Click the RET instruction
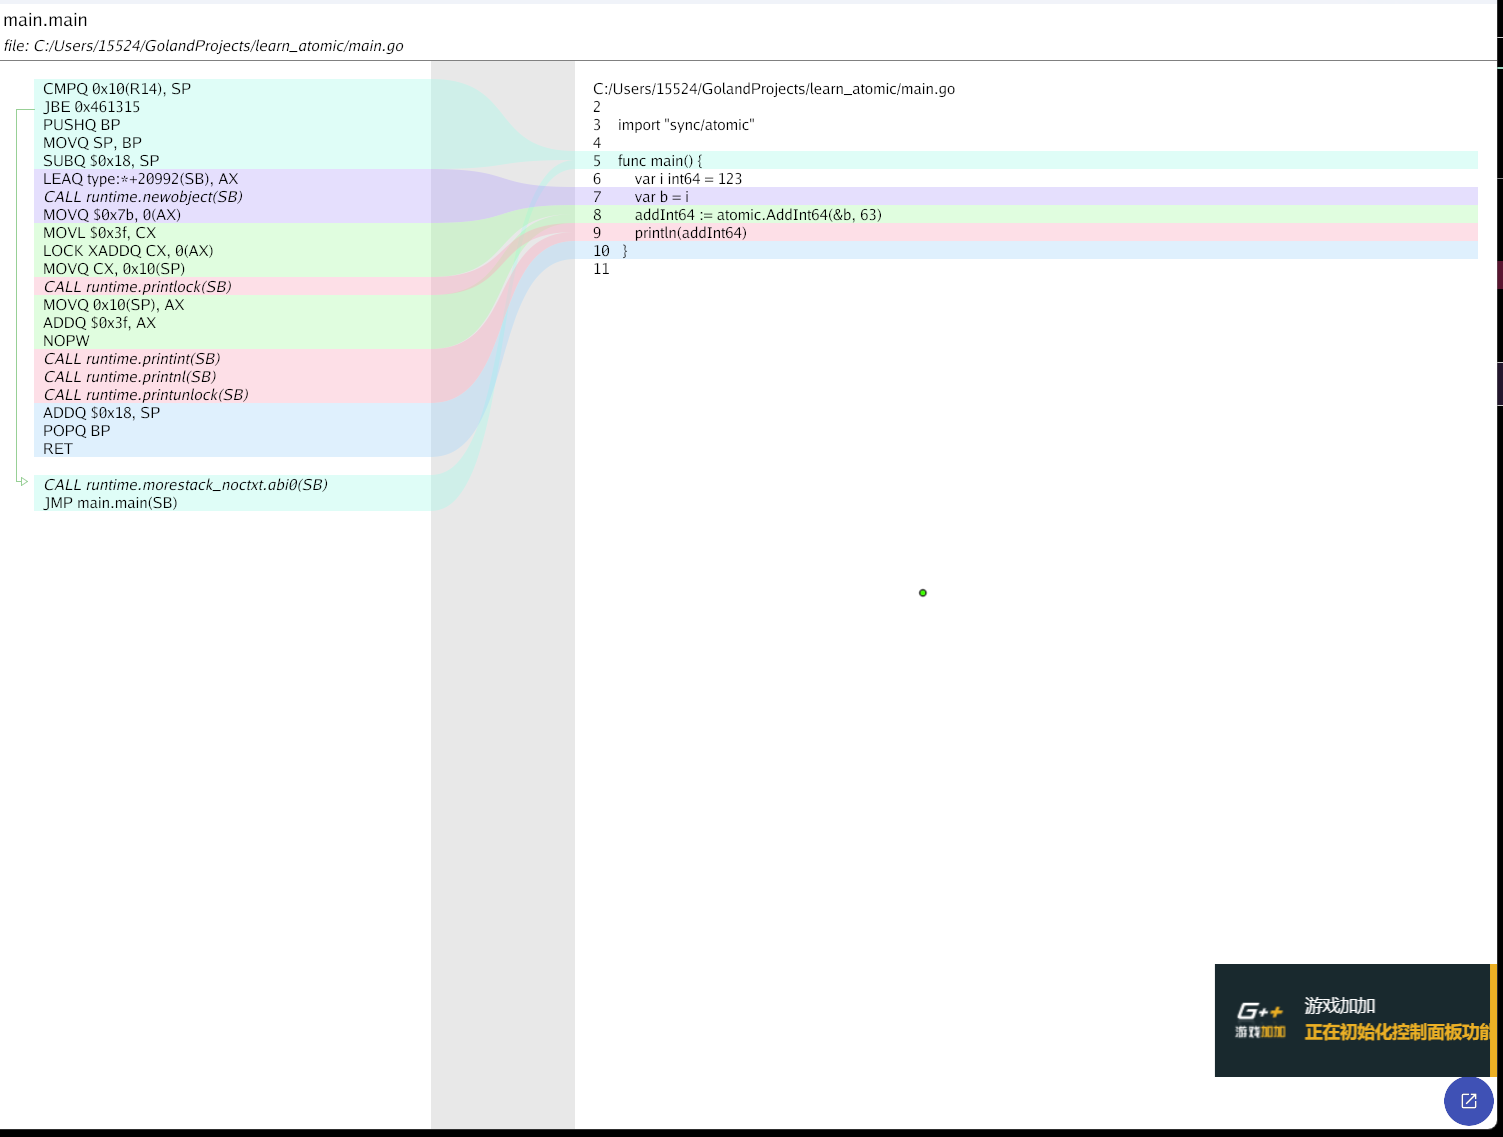The image size is (1503, 1137). (58, 449)
